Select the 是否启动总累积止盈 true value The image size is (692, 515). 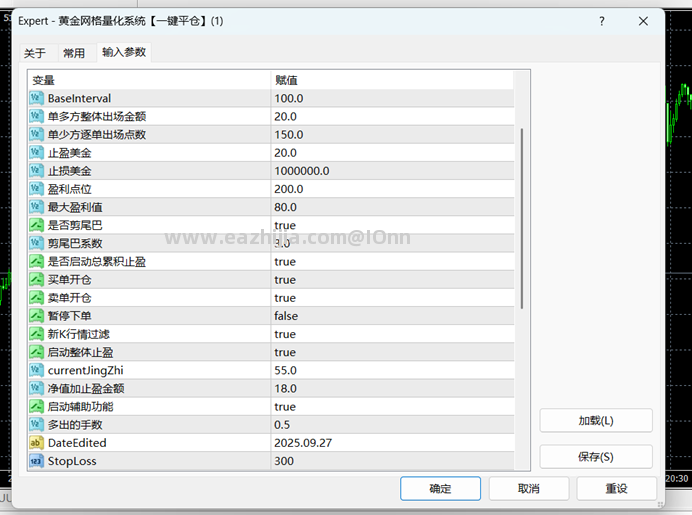(x=285, y=261)
